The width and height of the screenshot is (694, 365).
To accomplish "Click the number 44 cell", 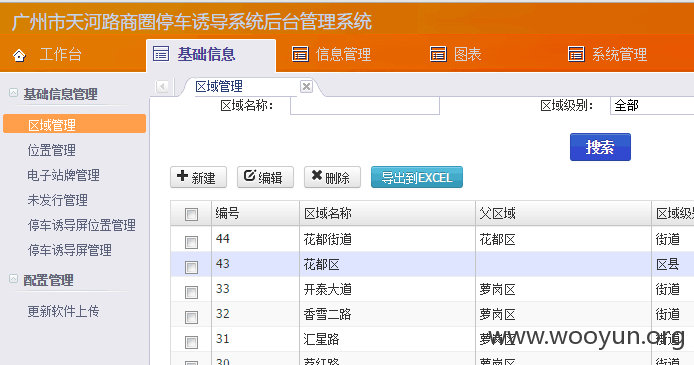I will 256,239.
